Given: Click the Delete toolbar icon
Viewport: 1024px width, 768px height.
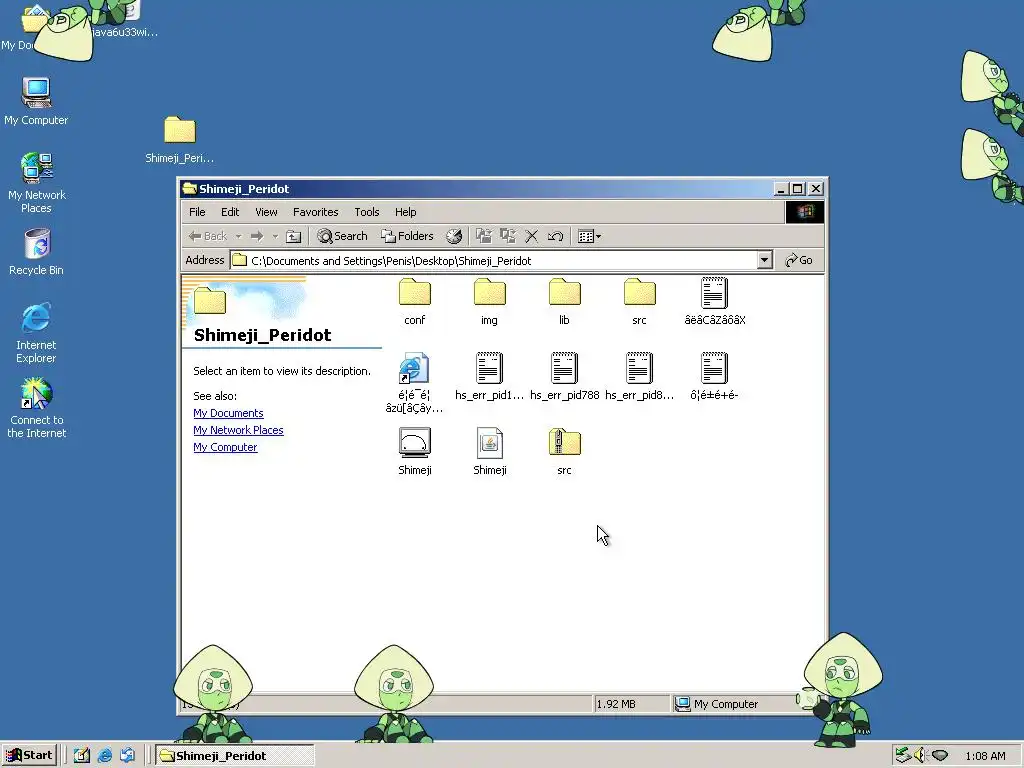Looking at the screenshot, I should click(532, 236).
